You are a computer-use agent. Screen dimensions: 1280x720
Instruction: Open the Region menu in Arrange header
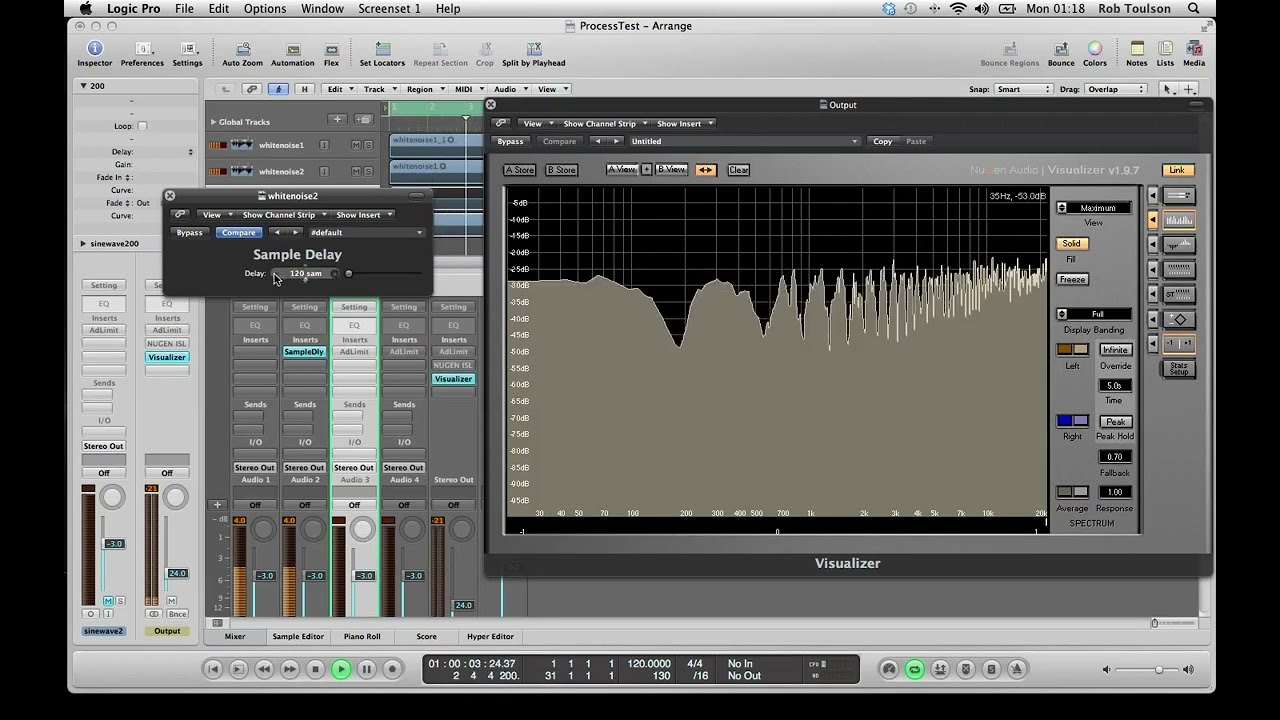(x=424, y=89)
